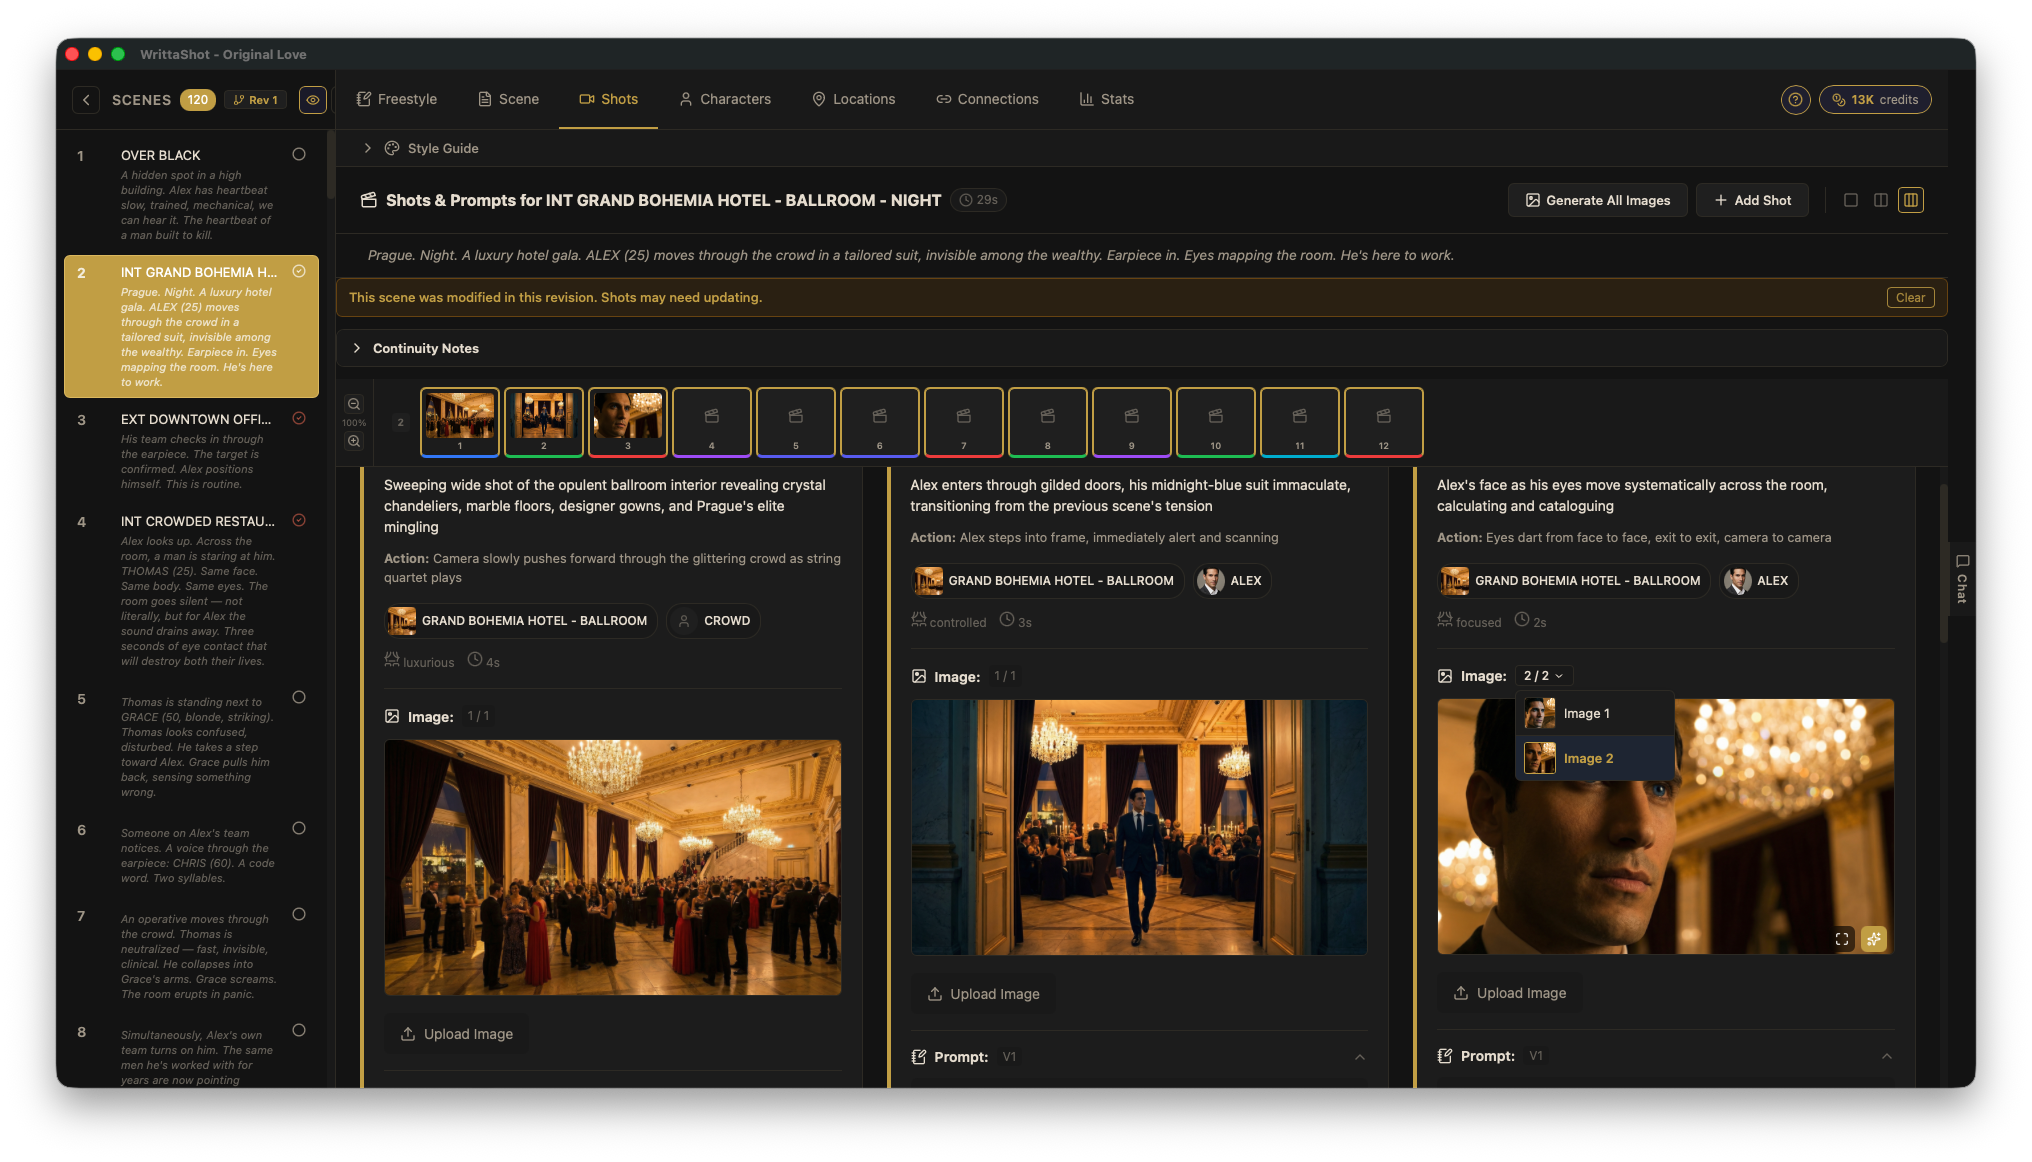Image resolution: width=2032 pixels, height=1162 pixels.
Task: Open the Help question mark icon
Action: tap(1795, 99)
